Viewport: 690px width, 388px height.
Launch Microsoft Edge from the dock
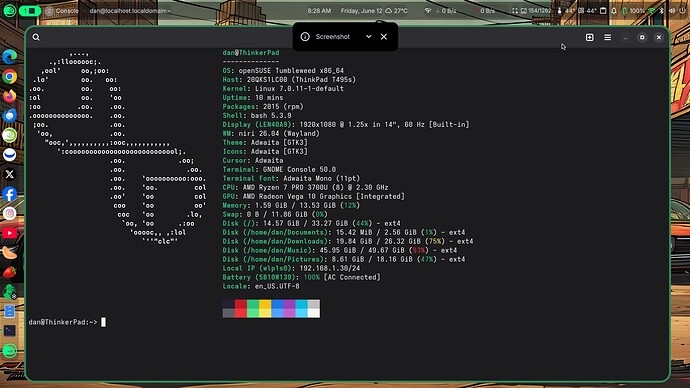click(10, 57)
